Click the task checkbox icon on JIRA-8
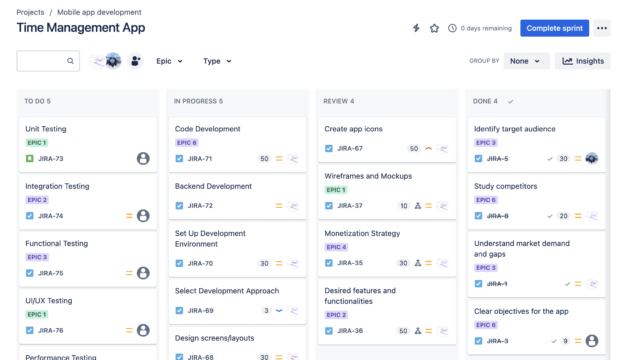This screenshot has height=360, width=619. (x=478, y=216)
